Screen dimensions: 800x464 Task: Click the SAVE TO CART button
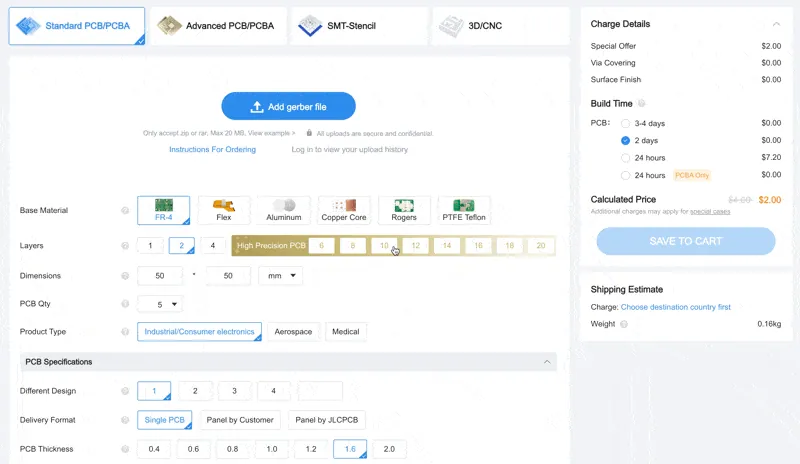[x=686, y=241]
